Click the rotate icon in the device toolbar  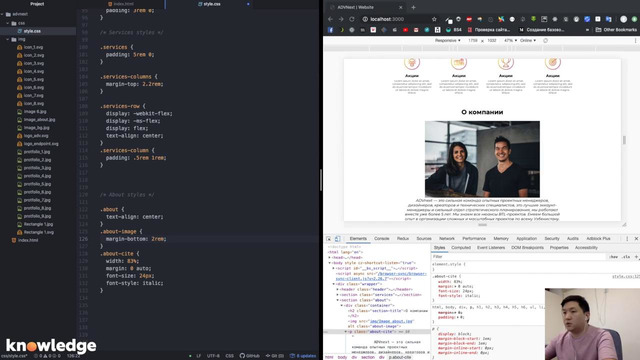tap(545, 40)
